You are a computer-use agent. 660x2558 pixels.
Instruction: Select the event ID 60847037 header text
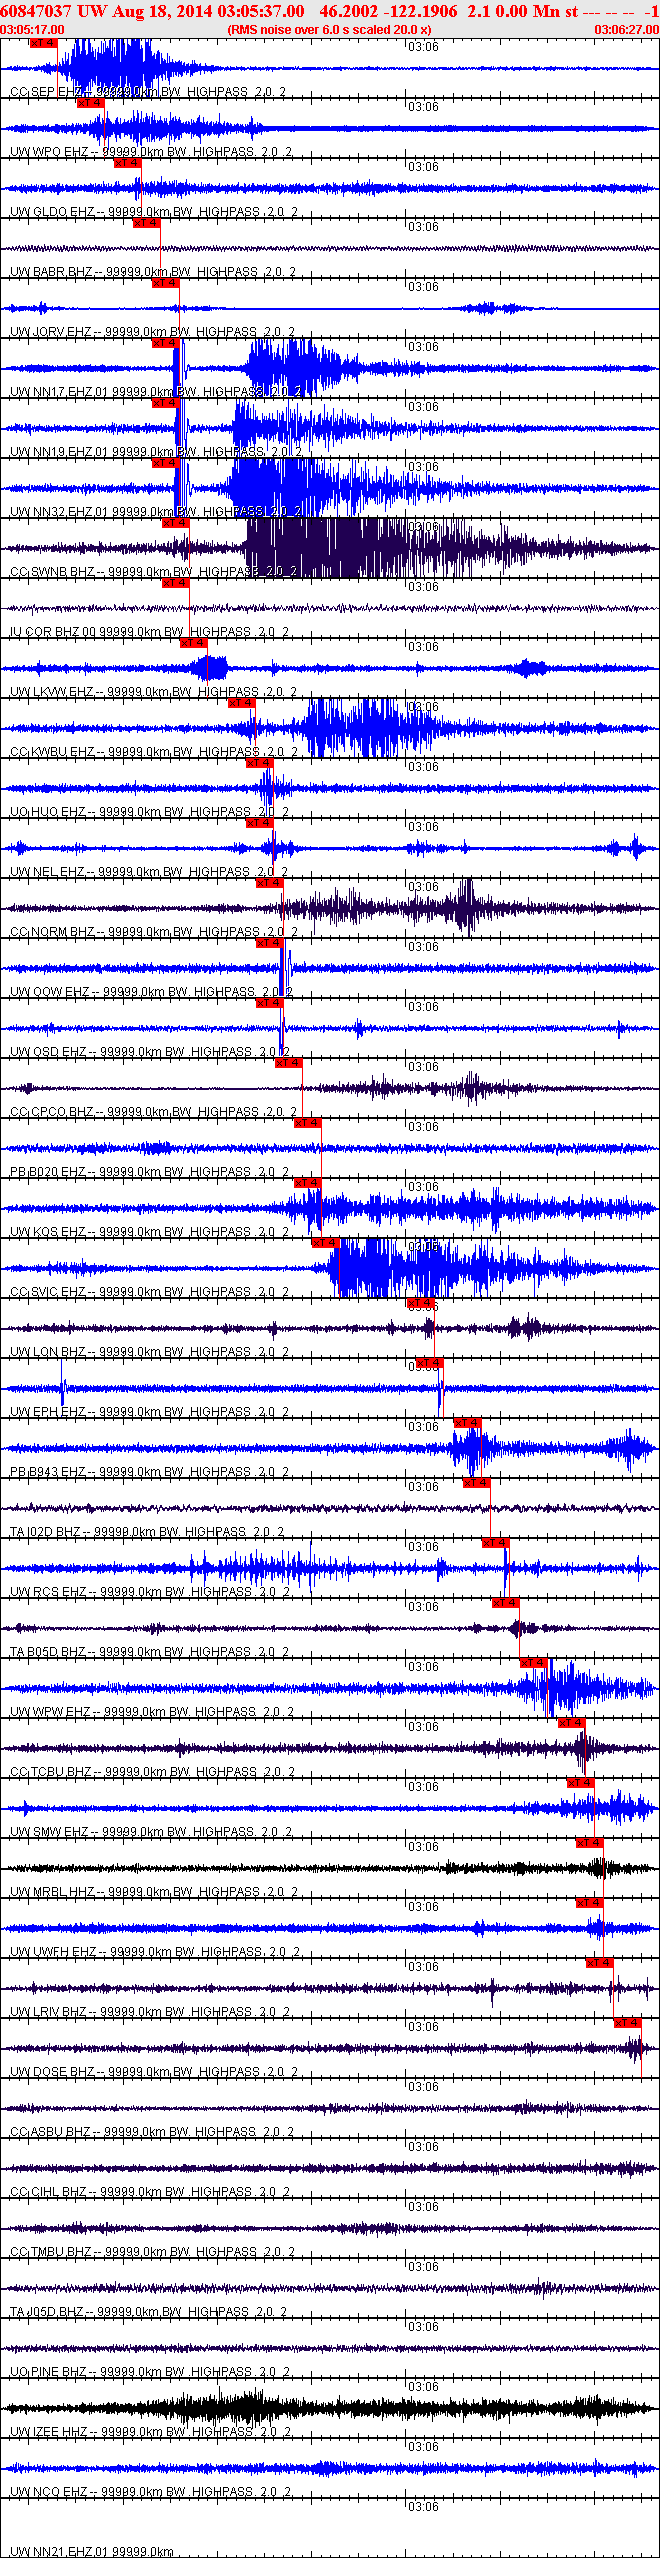(x=36, y=11)
